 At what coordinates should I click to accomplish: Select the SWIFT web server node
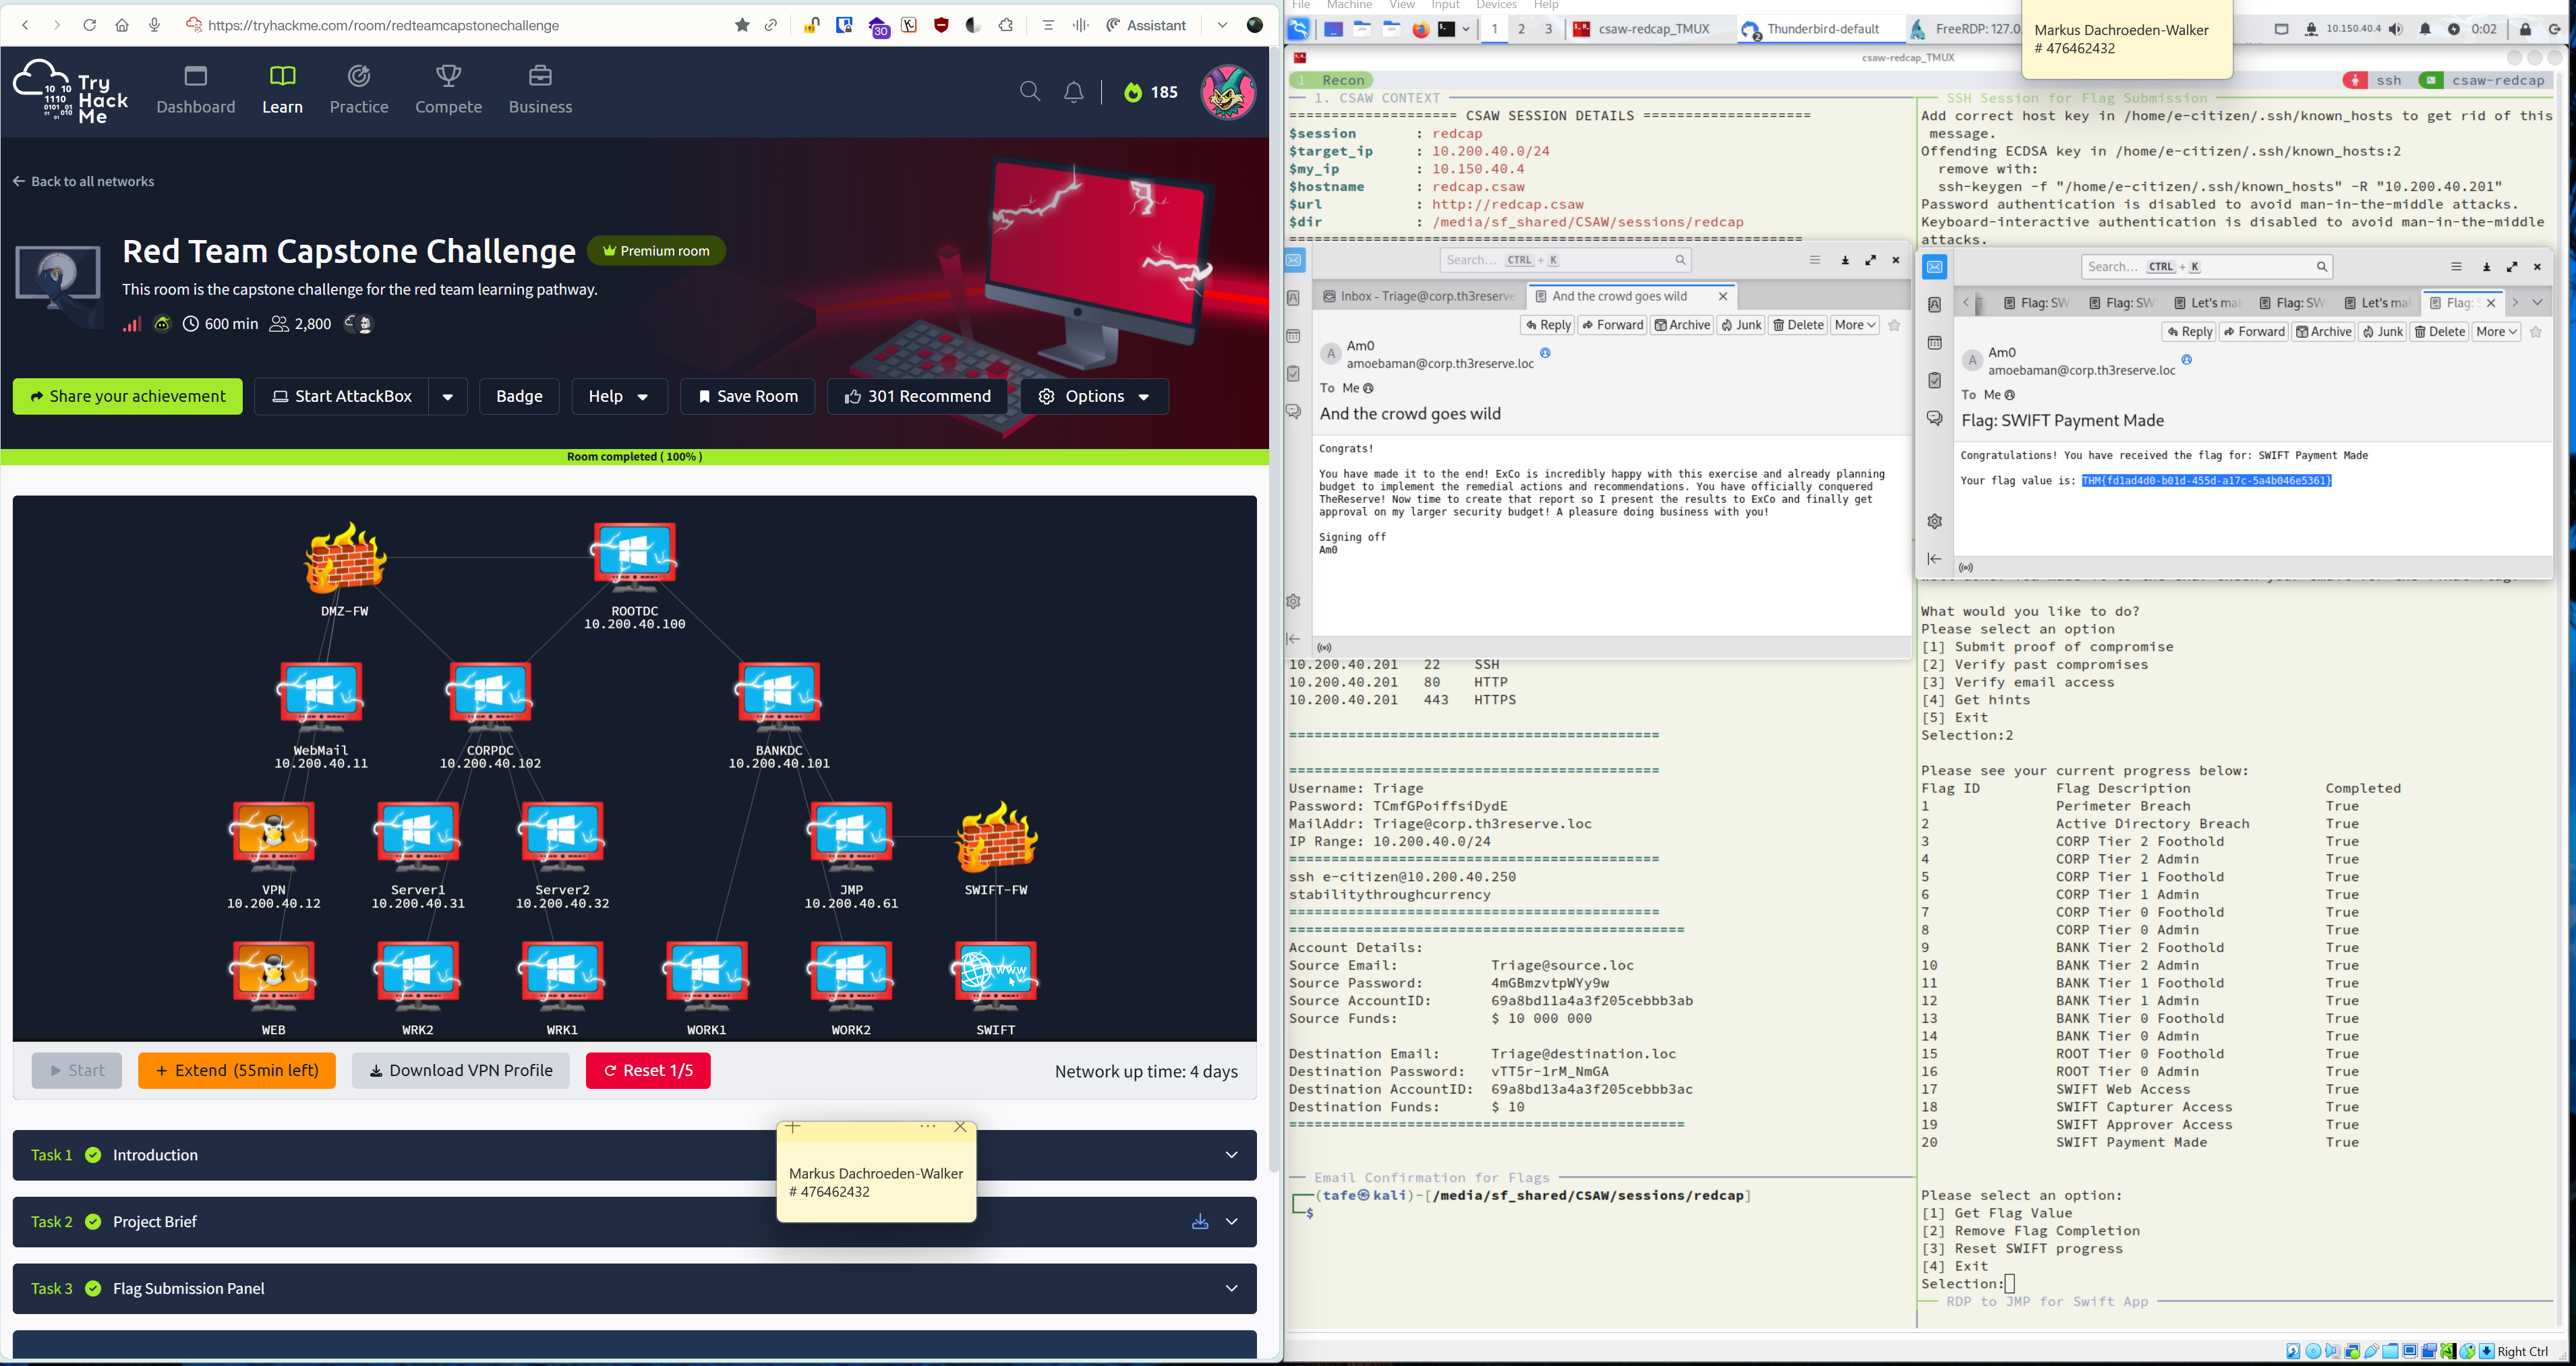coord(995,973)
